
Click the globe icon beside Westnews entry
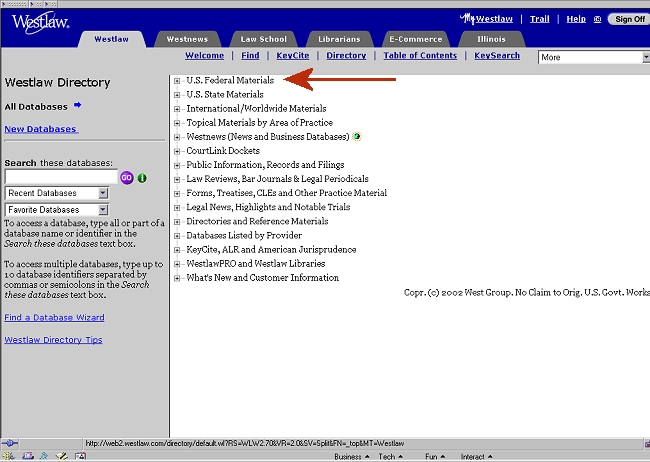(x=357, y=136)
